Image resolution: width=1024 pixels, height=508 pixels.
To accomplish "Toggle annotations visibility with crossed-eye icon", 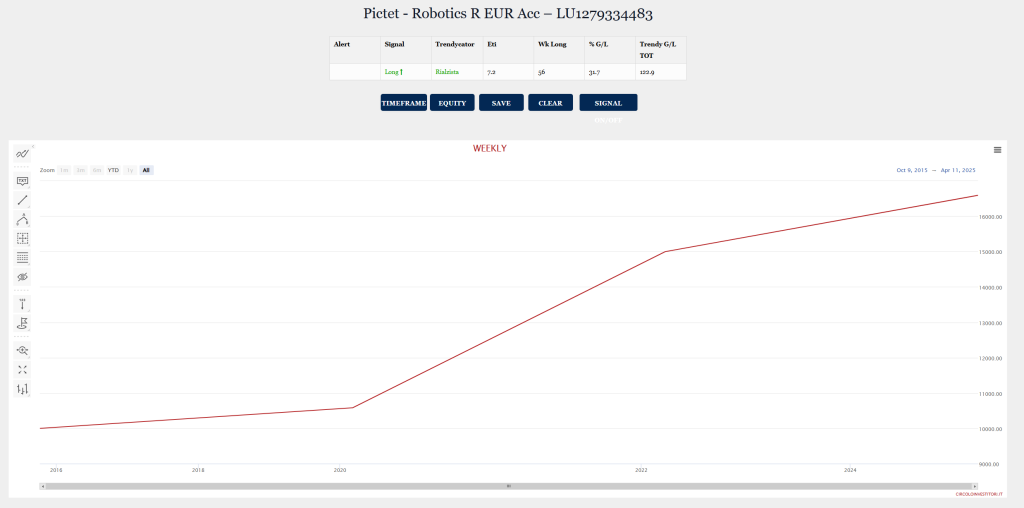I will point(22,277).
